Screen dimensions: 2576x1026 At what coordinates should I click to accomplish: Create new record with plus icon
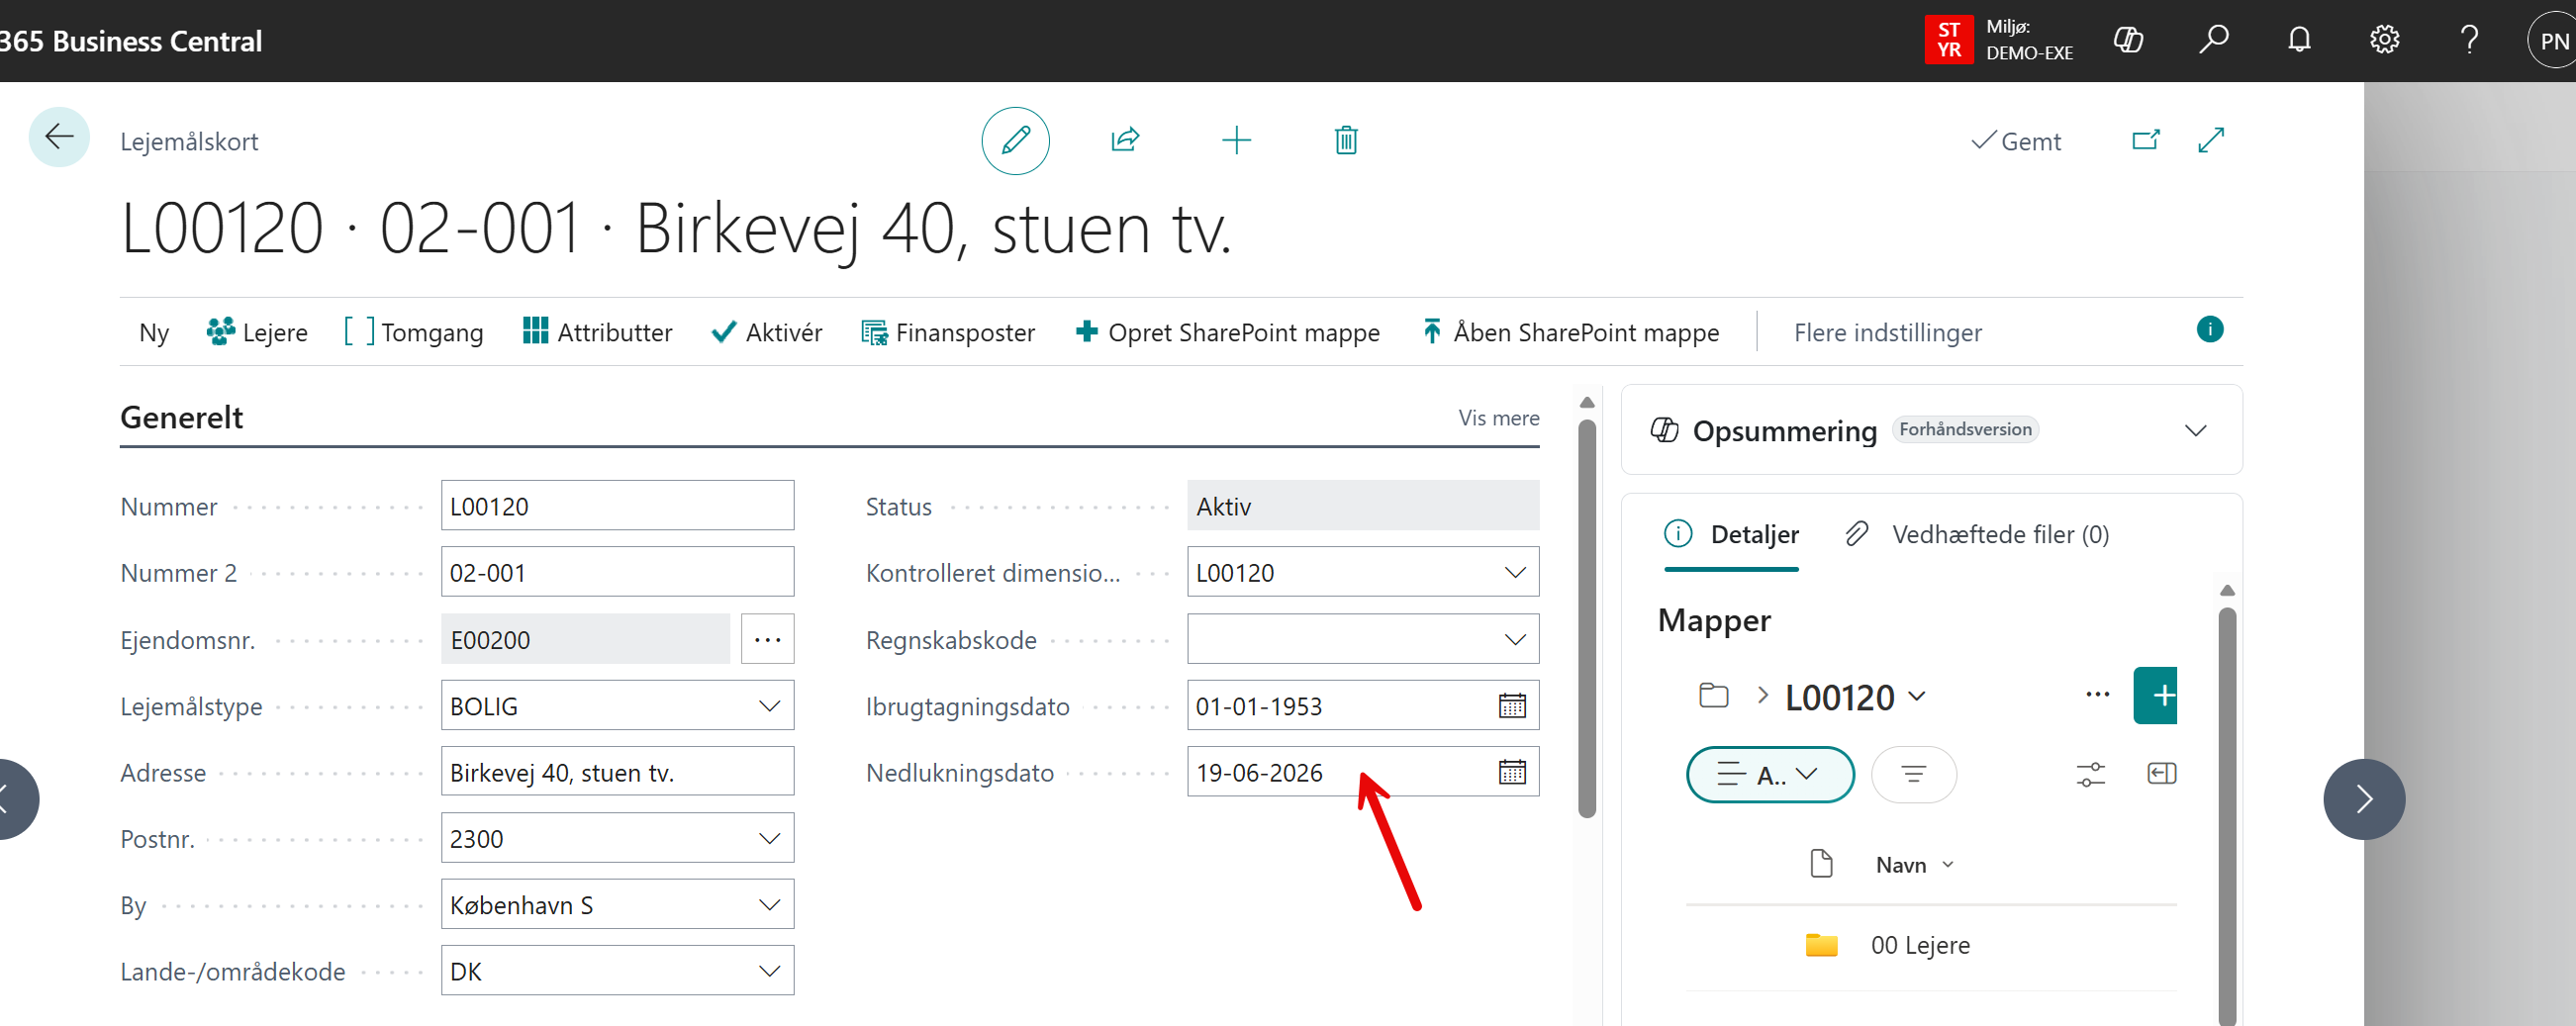pos(1236,140)
